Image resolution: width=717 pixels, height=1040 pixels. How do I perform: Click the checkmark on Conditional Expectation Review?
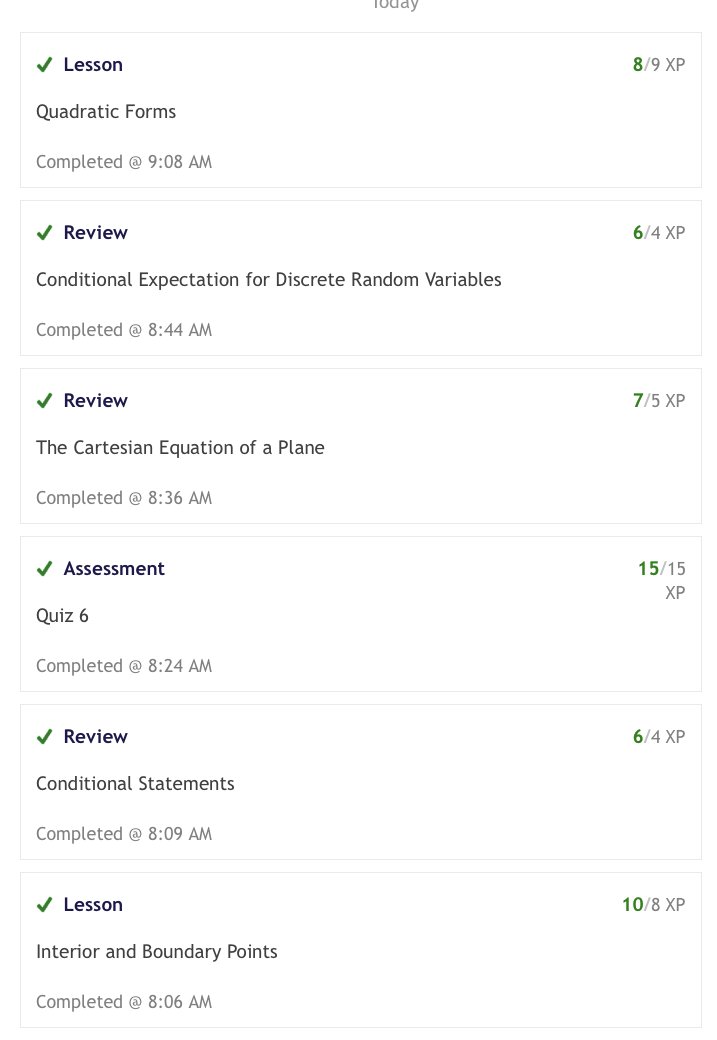(x=44, y=233)
